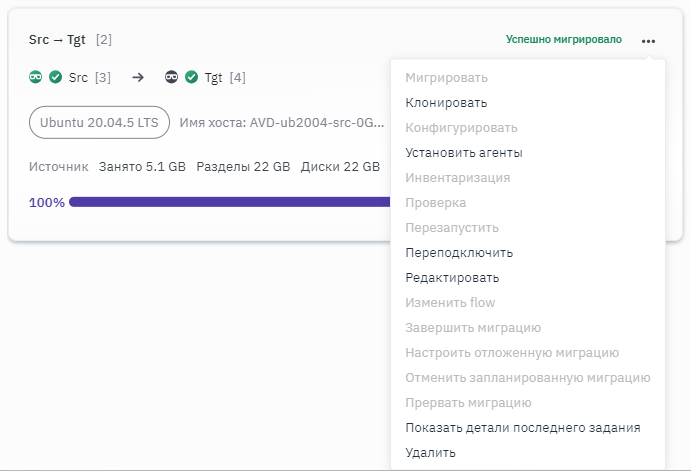691x471 pixels.
Task: Select Переподключить in the menu
Action: (459, 253)
